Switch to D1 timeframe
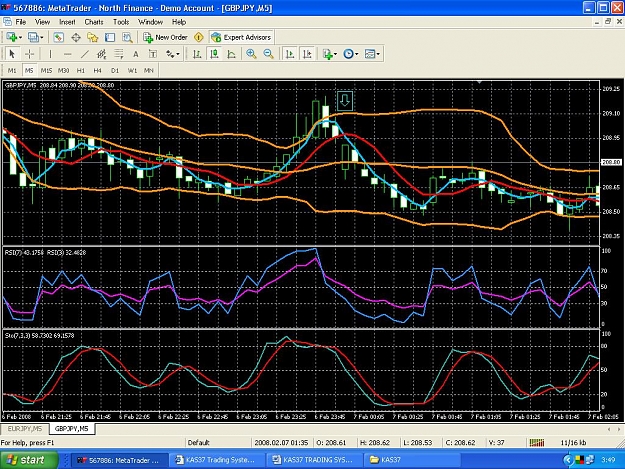The height and width of the screenshot is (469, 625). click(x=115, y=71)
